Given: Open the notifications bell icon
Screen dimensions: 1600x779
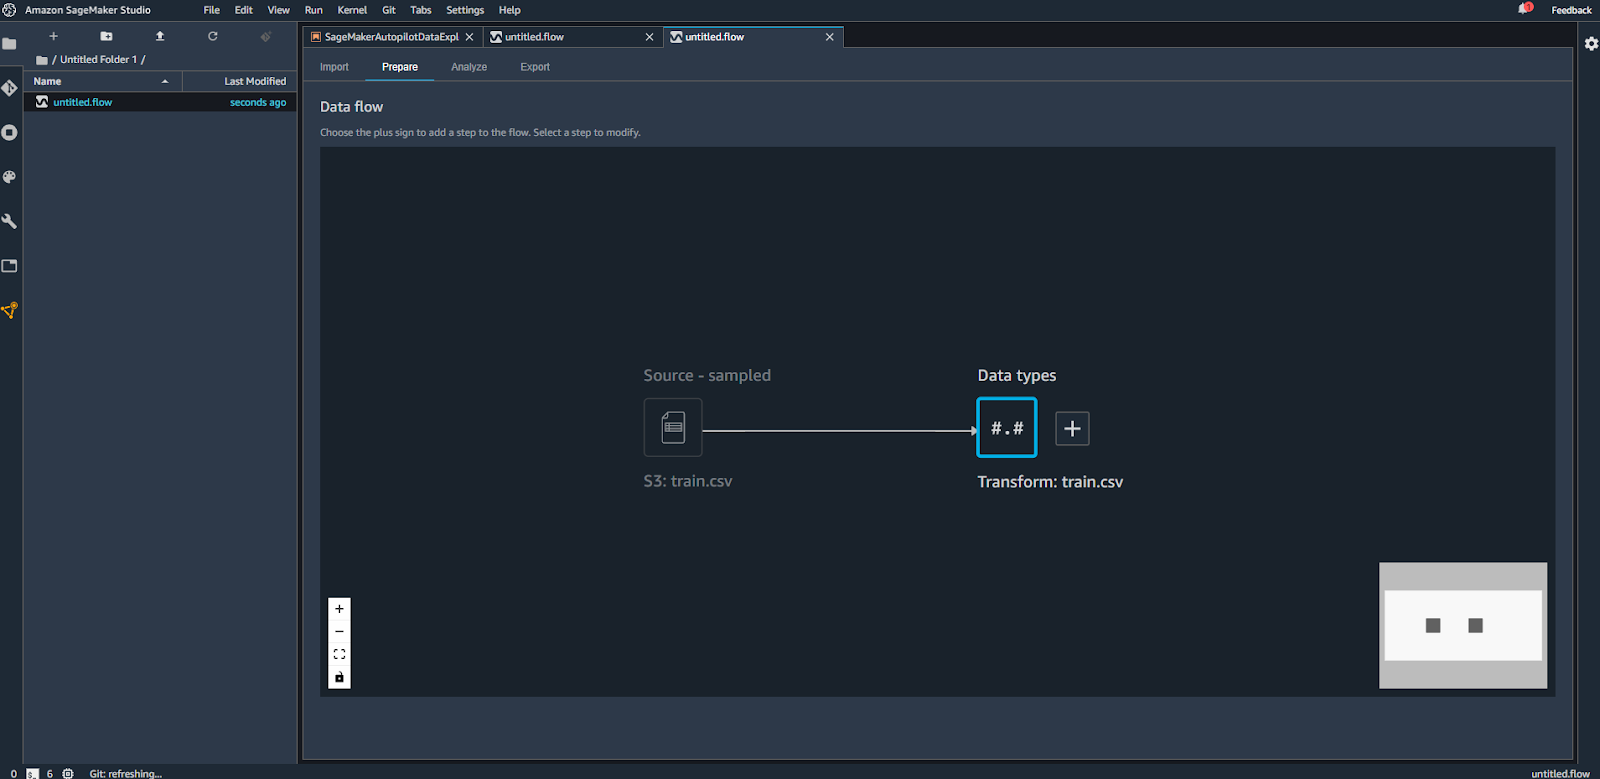Looking at the screenshot, I should 1525,9.
